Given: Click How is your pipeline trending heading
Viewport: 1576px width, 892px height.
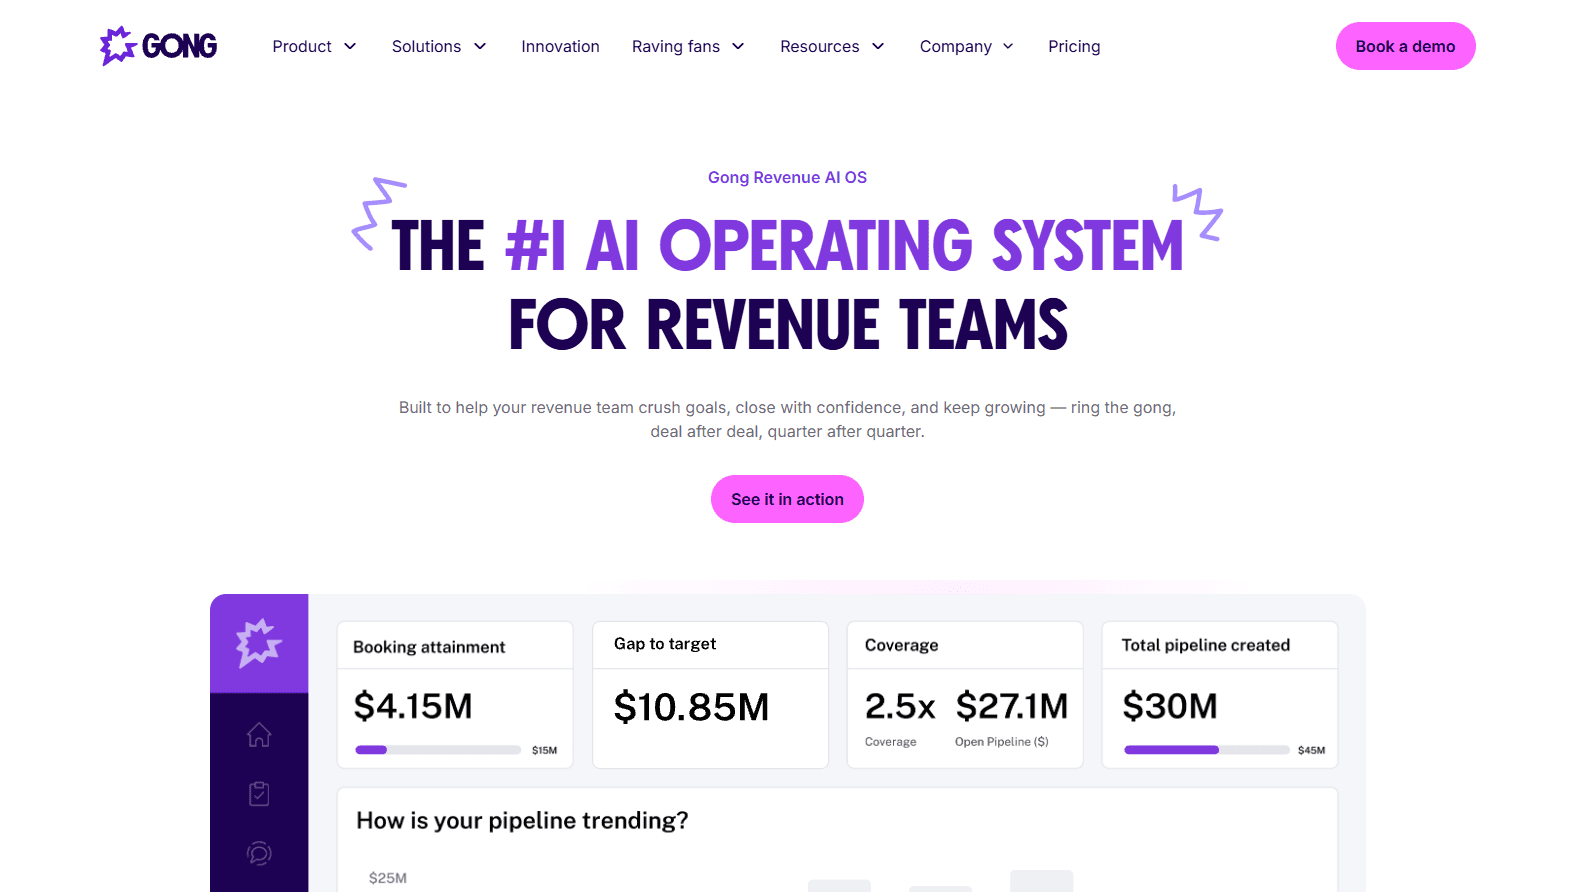Looking at the screenshot, I should (522, 821).
